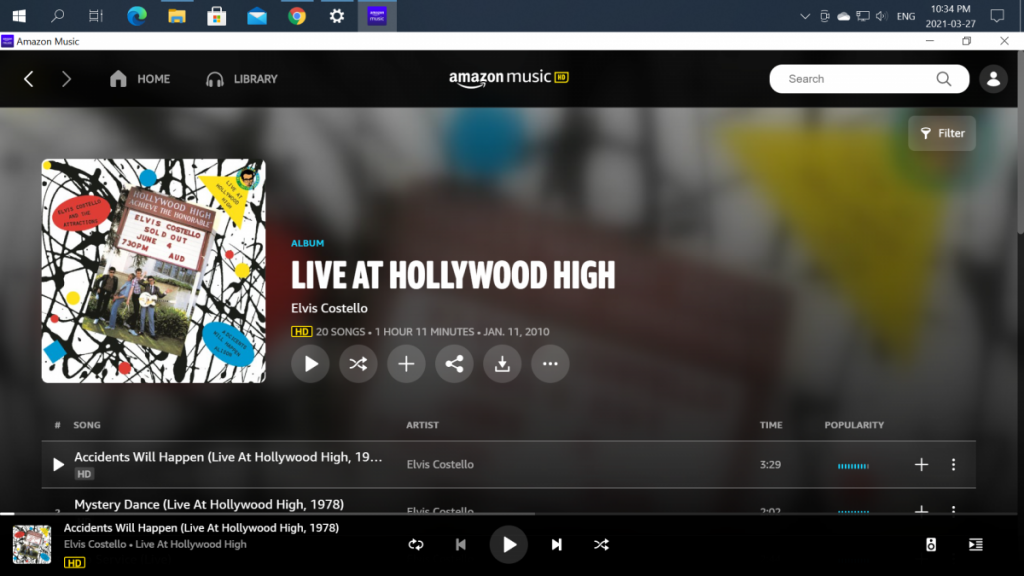1024x576 pixels.
Task: Download the album
Action: 502,364
